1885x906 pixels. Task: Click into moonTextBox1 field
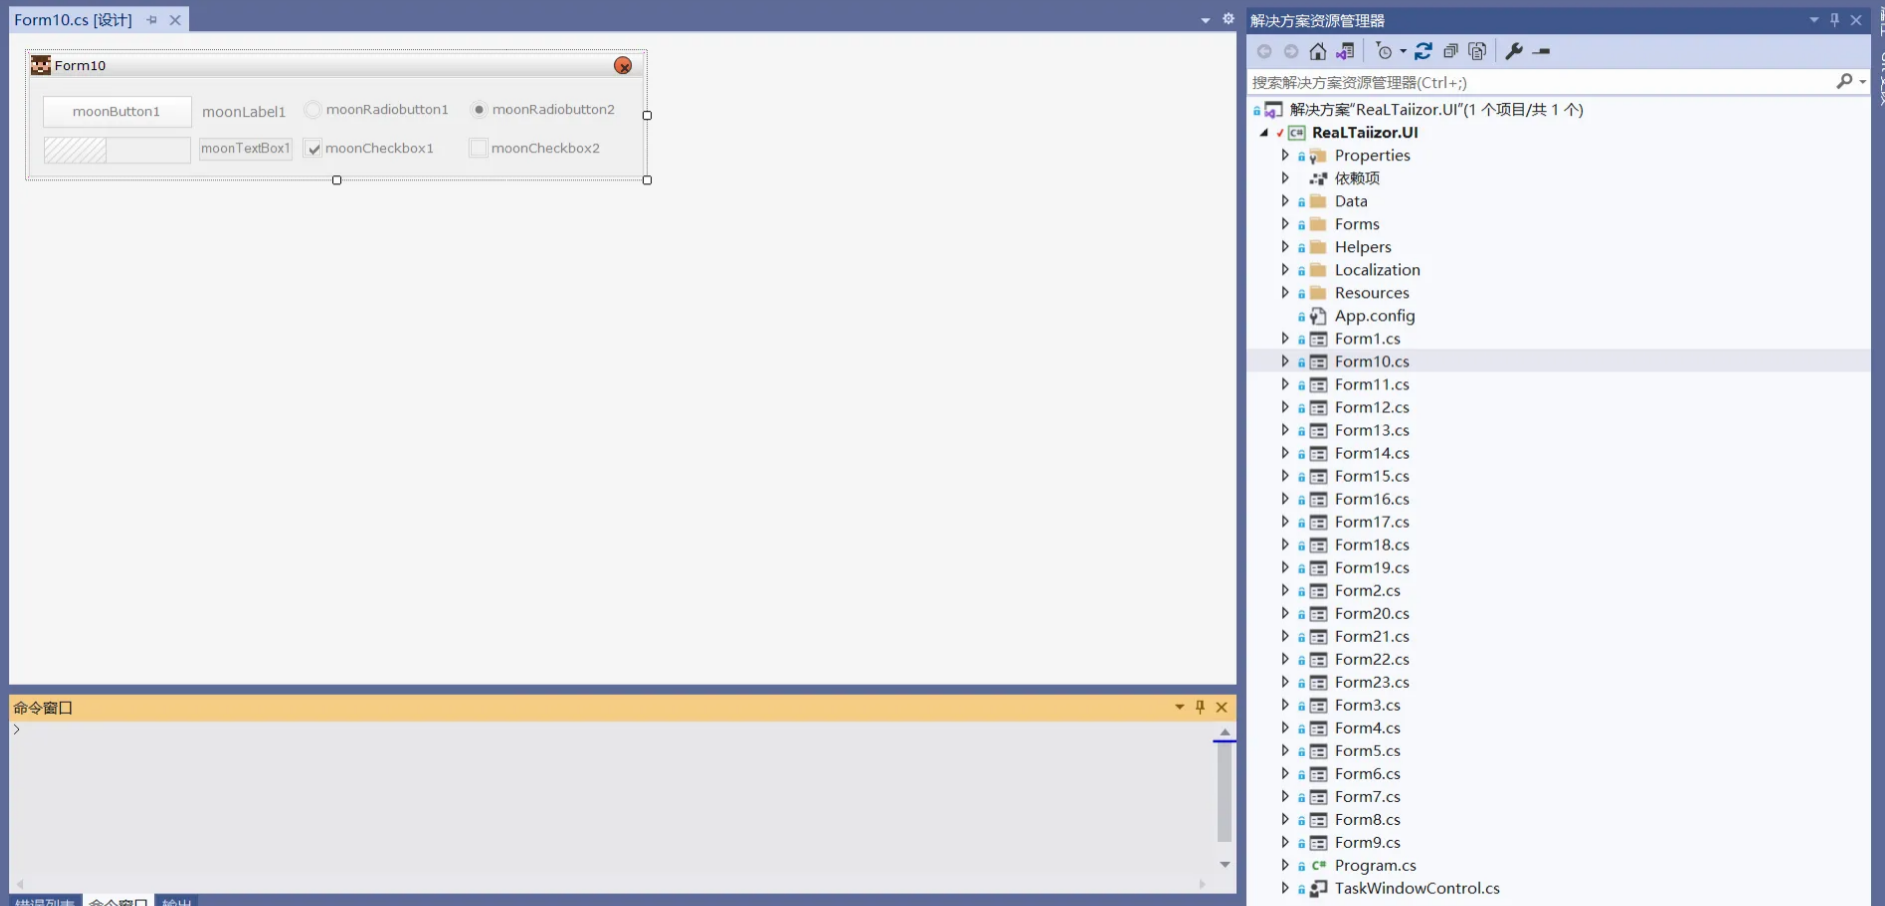pyautogui.click(x=246, y=149)
